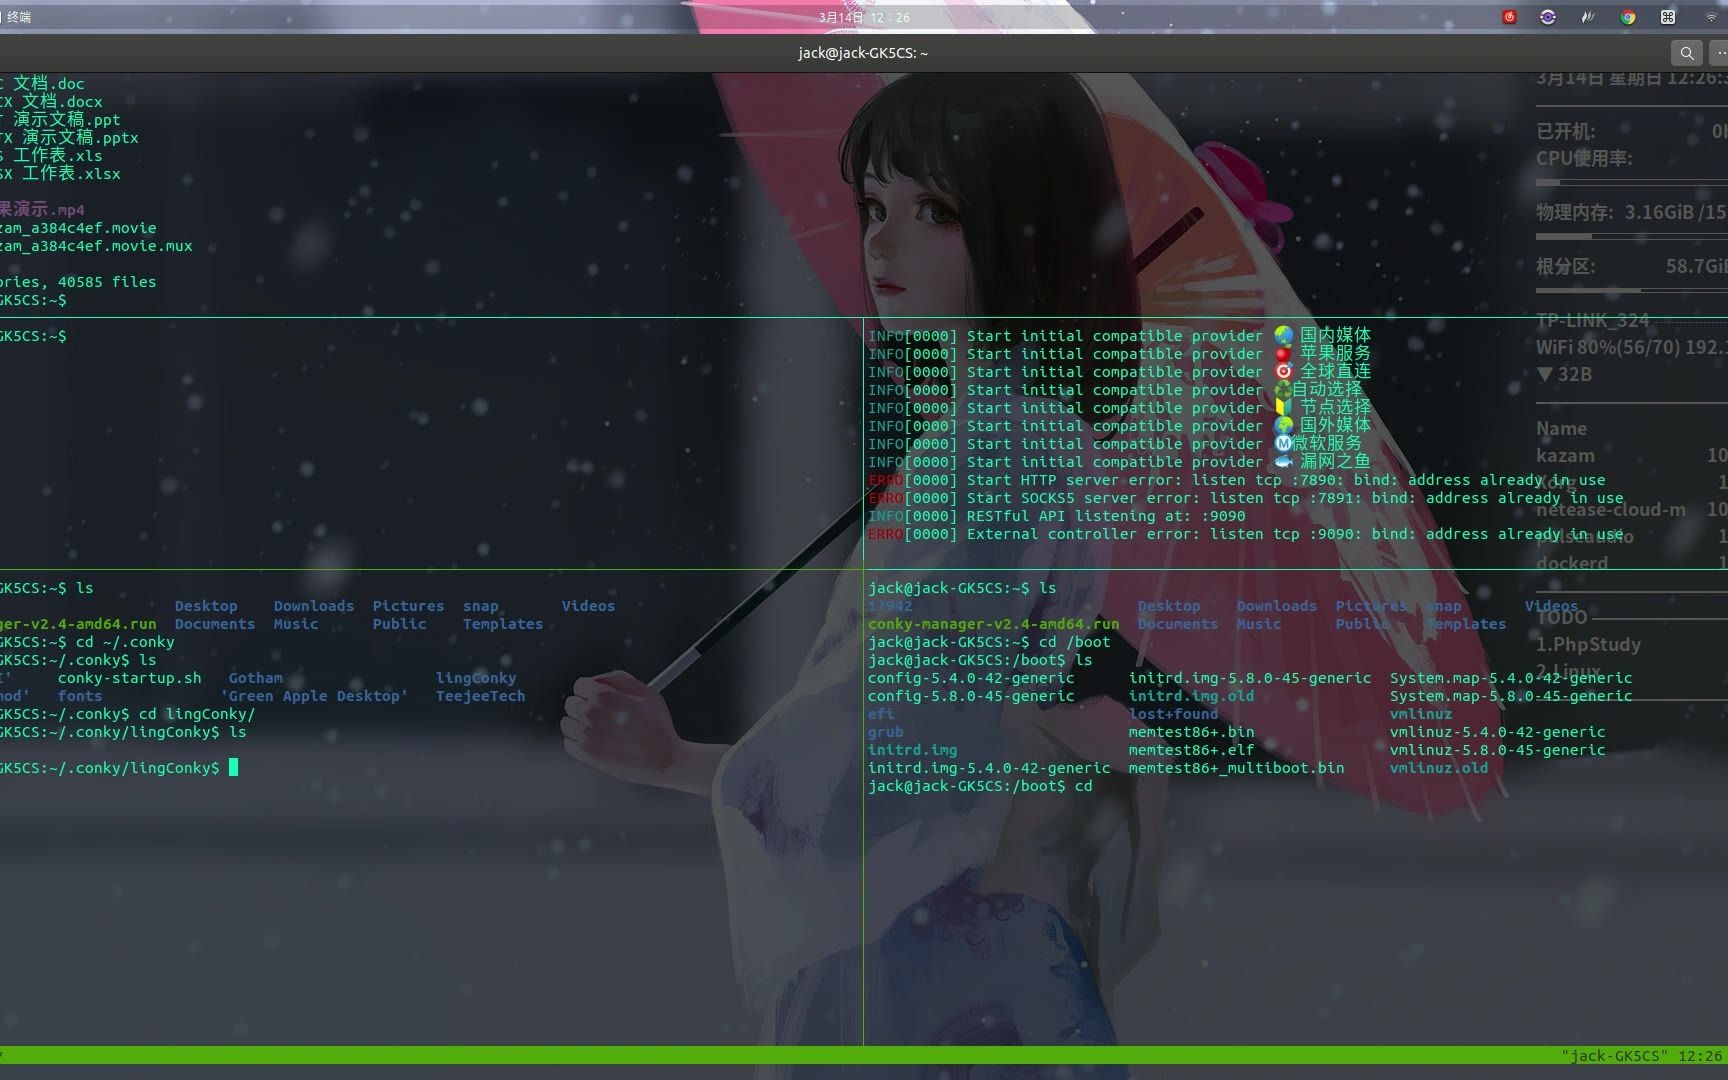The width and height of the screenshot is (1728, 1080).
Task: Click the efi directory entry
Action: 881,714
